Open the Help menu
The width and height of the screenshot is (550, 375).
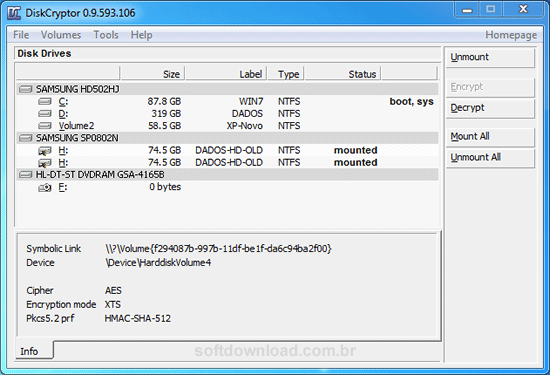(x=141, y=35)
